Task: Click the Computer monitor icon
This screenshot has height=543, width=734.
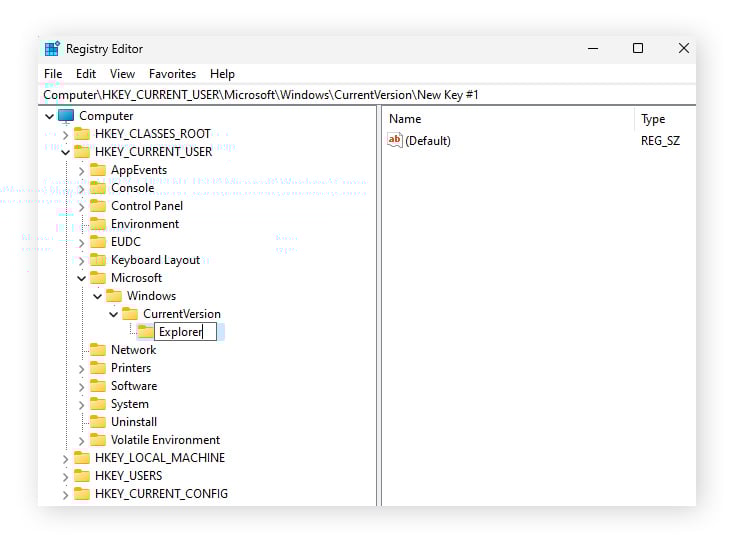Action: (66, 116)
